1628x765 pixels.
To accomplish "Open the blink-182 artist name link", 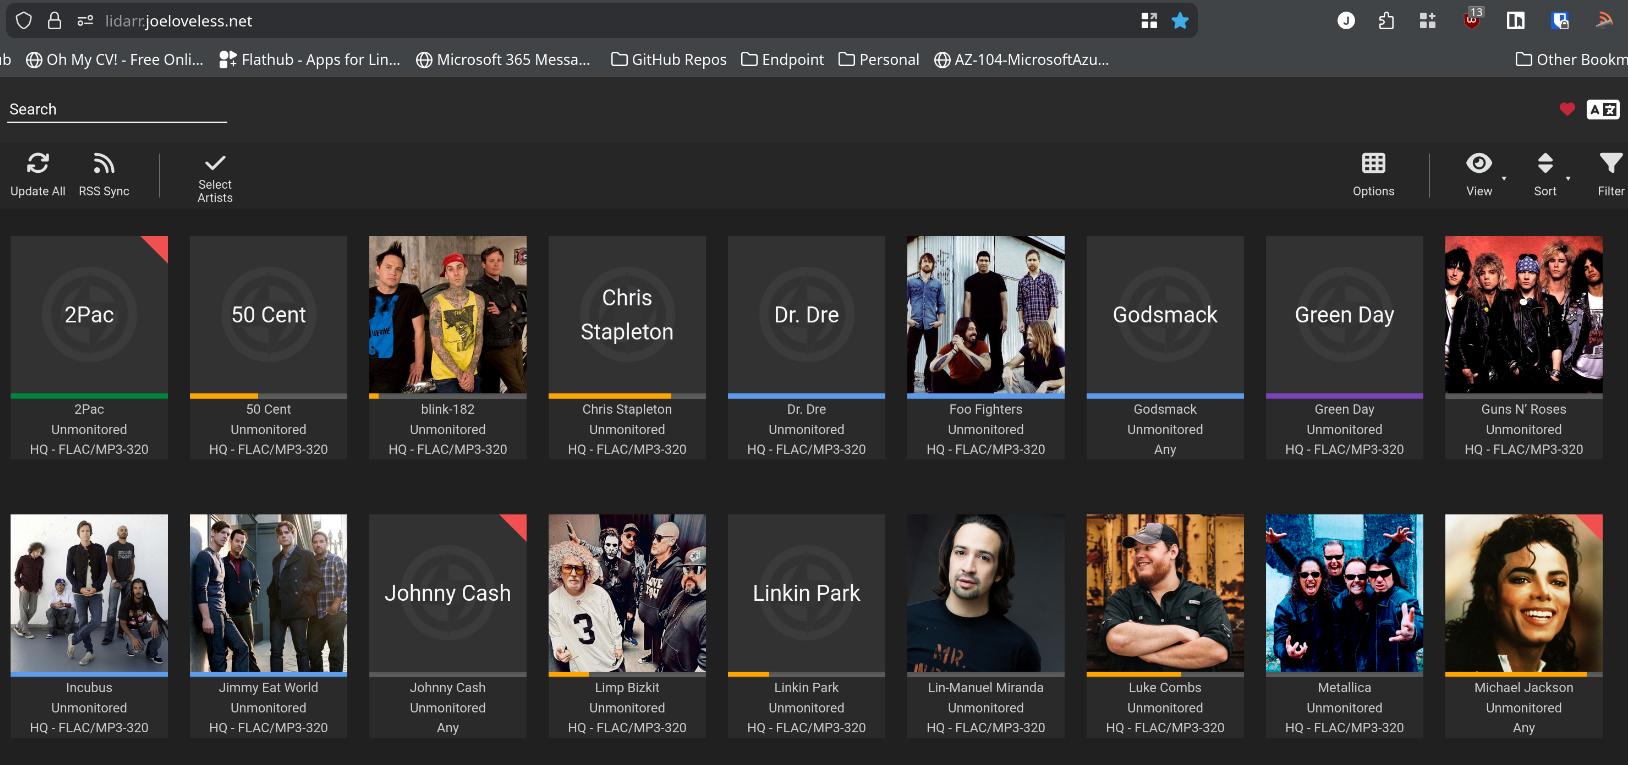I will 448,409.
